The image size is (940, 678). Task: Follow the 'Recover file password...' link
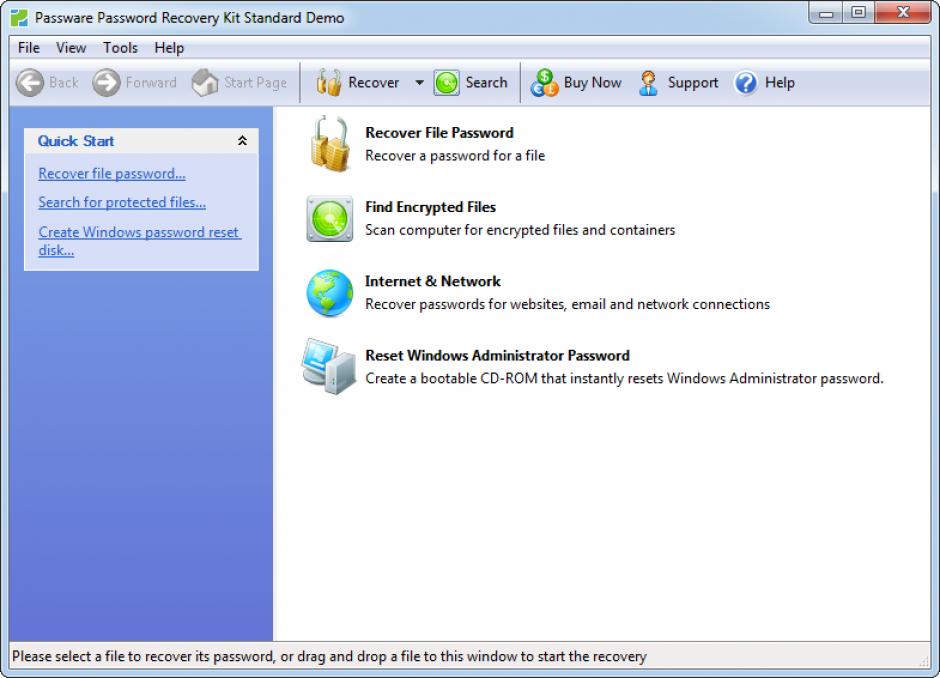(x=112, y=174)
